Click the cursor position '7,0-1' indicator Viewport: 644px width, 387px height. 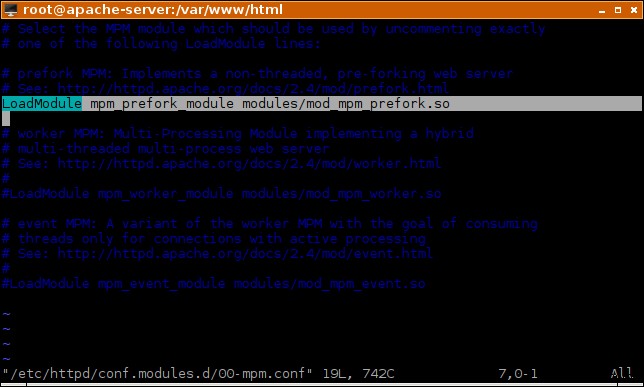pyautogui.click(x=518, y=373)
